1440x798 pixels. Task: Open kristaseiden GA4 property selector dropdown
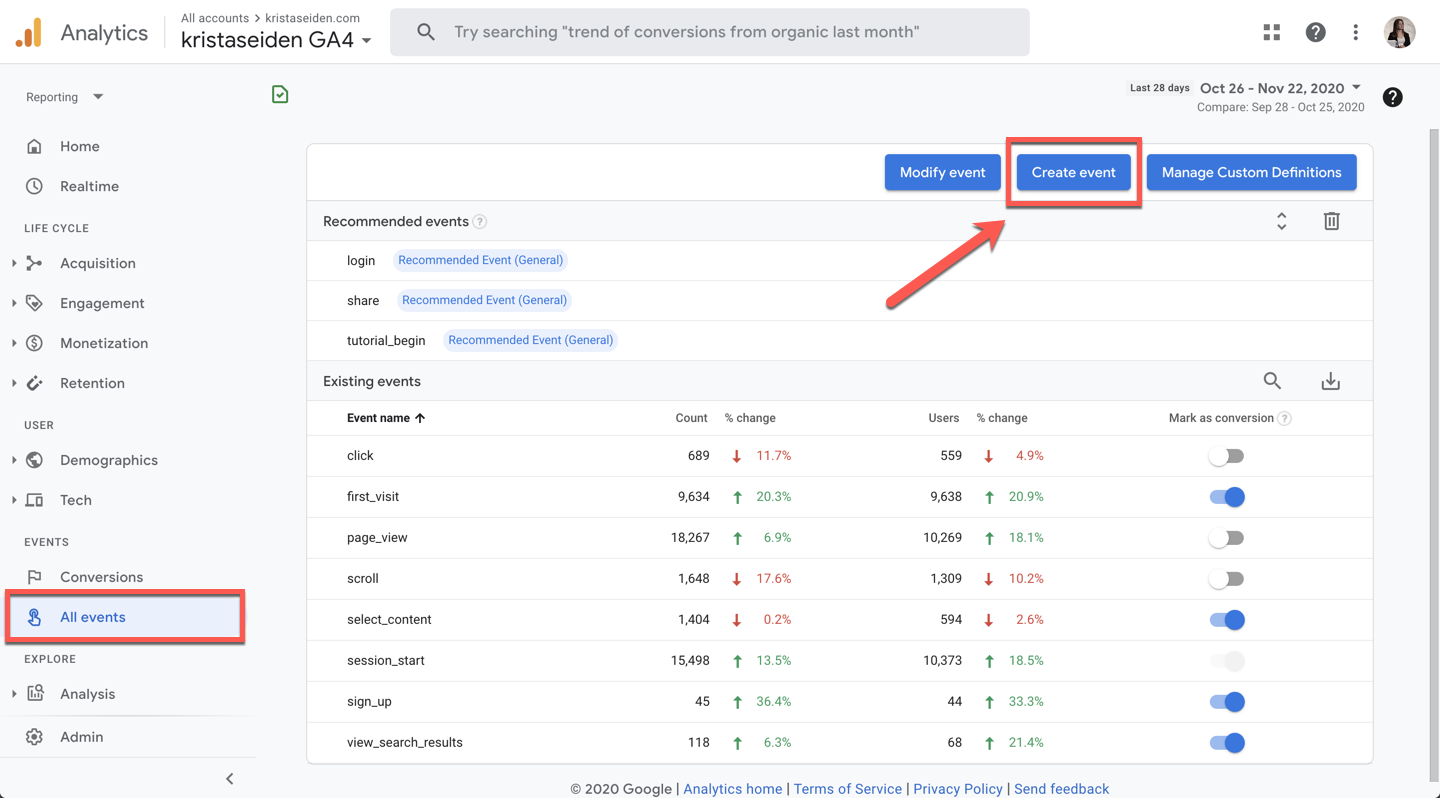coord(276,40)
